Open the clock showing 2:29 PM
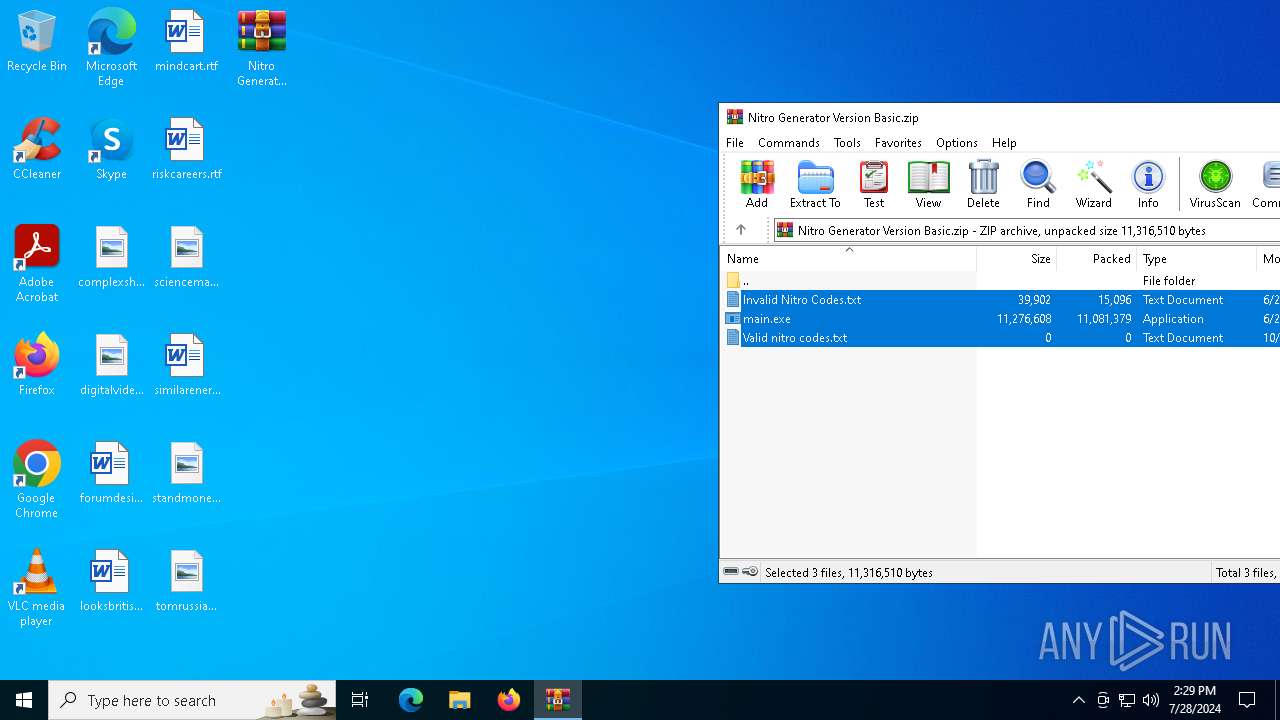This screenshot has width=1280, height=720. pos(1196,700)
